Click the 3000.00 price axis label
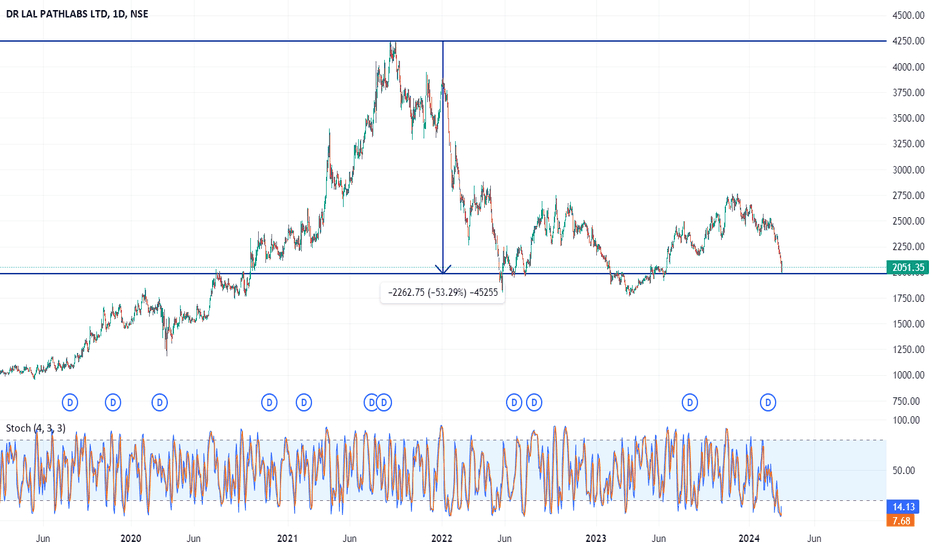The image size is (932, 550). [x=908, y=170]
